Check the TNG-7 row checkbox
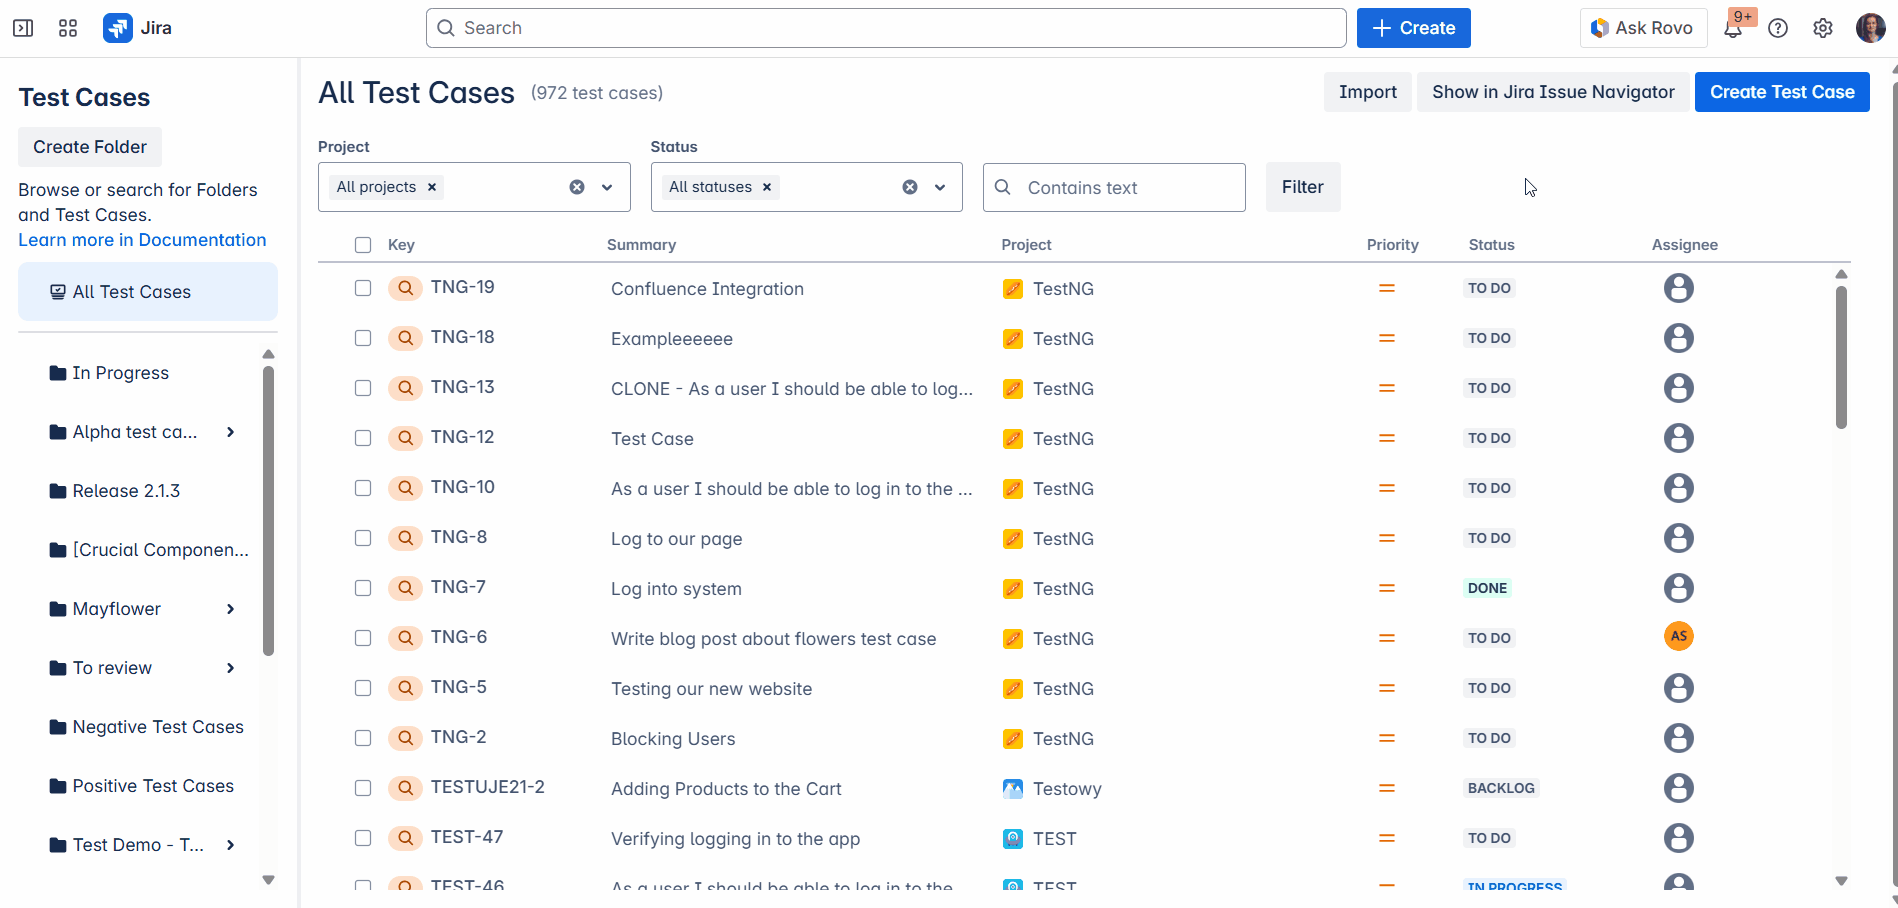This screenshot has height=908, width=1898. 363,588
